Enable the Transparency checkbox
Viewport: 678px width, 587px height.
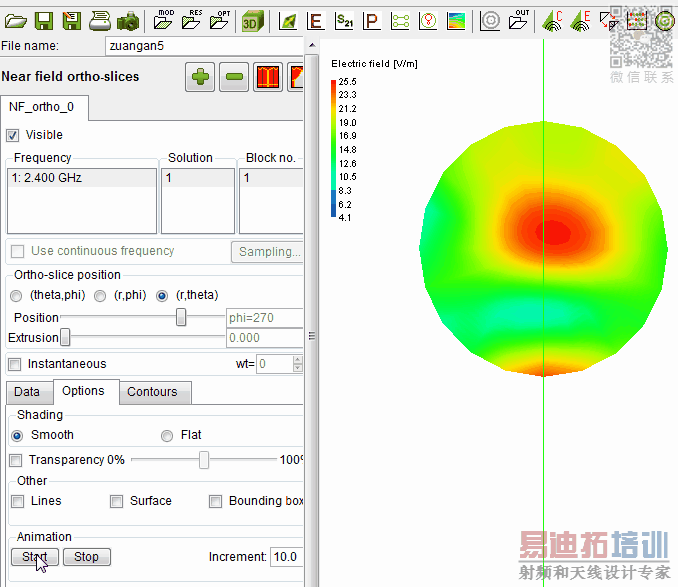(x=16, y=460)
